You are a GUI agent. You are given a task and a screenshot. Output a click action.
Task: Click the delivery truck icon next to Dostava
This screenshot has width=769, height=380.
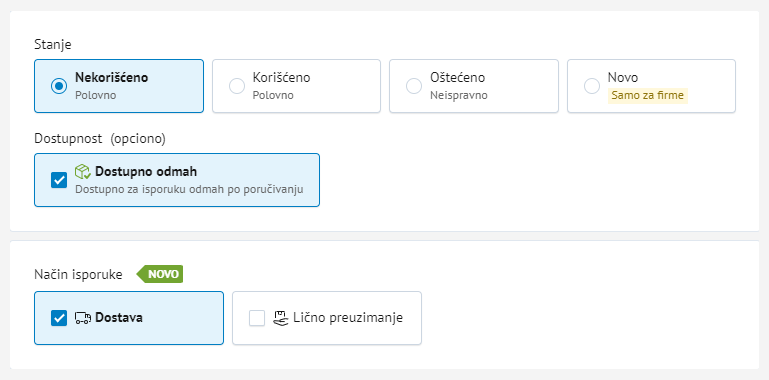coord(82,318)
